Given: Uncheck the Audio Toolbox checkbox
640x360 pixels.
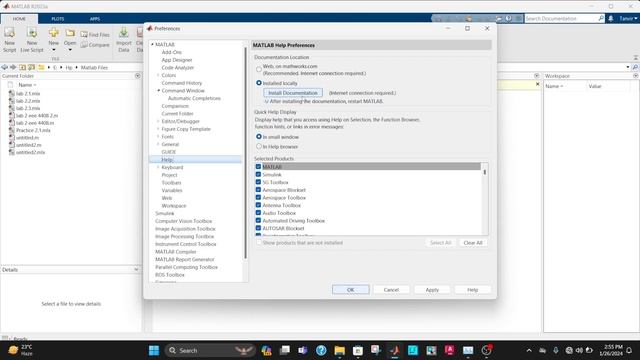Looking at the screenshot, I should coord(258,213).
